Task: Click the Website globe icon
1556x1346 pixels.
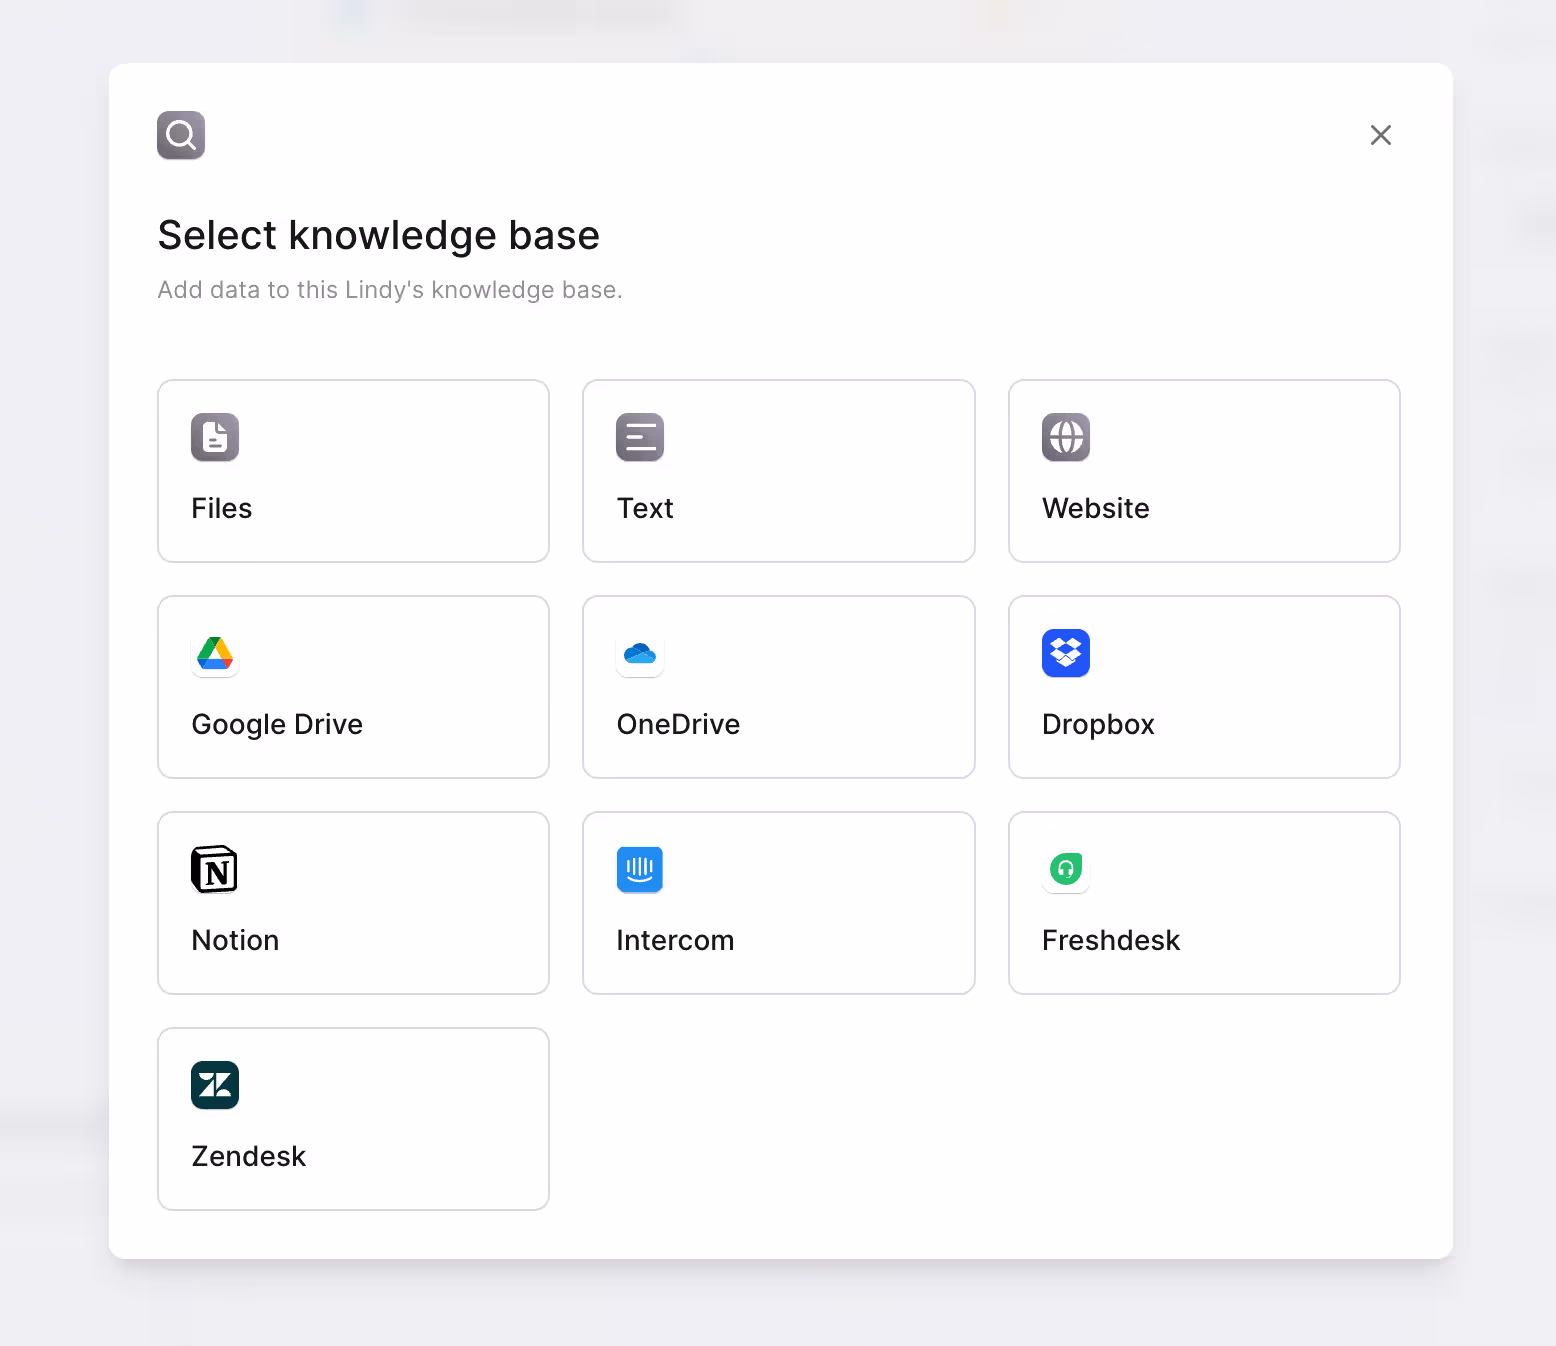Action: pyautogui.click(x=1066, y=437)
